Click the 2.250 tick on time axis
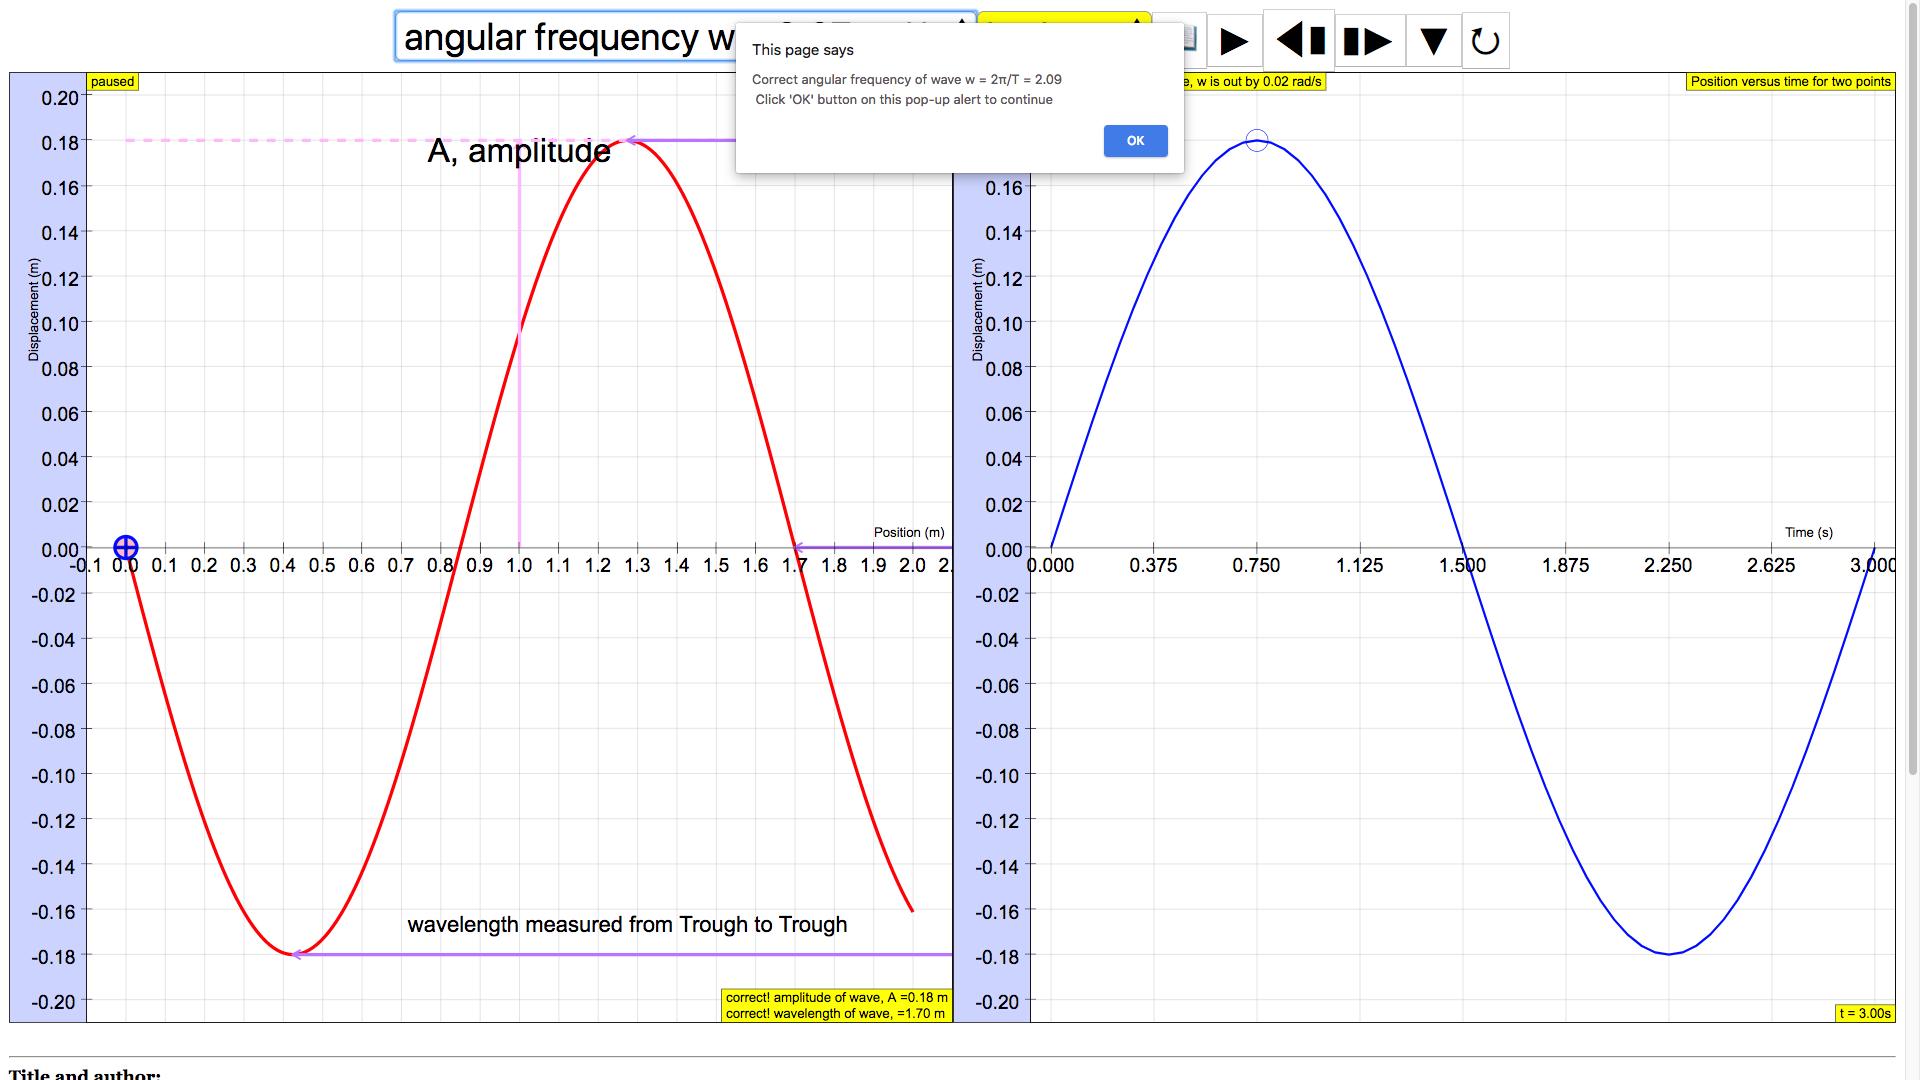This screenshot has height=1080, width=1920. point(1668,566)
